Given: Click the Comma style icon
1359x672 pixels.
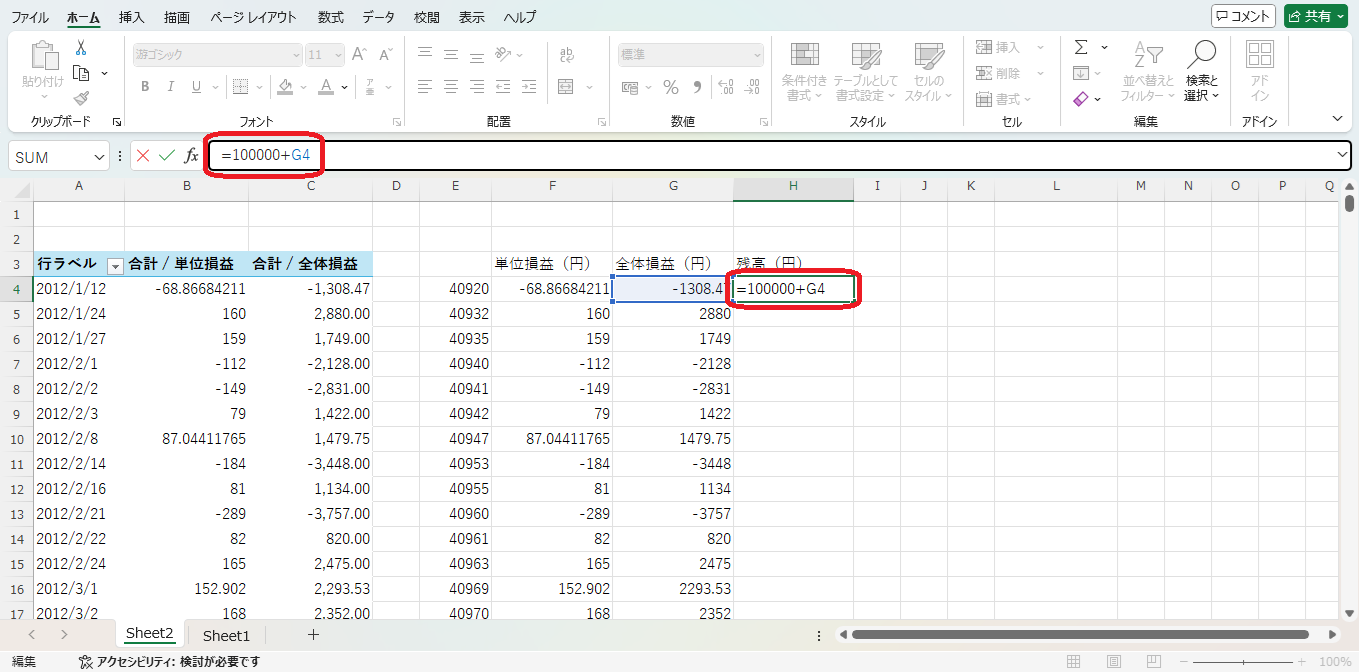Looking at the screenshot, I should pos(696,87).
